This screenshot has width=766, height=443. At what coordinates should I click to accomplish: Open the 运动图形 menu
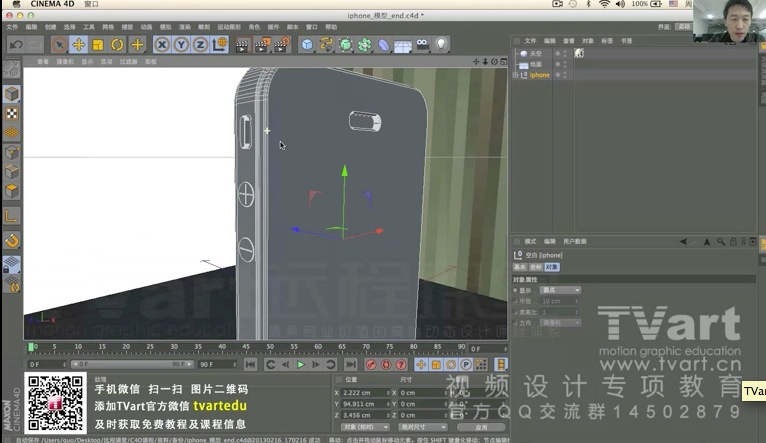click(229, 27)
